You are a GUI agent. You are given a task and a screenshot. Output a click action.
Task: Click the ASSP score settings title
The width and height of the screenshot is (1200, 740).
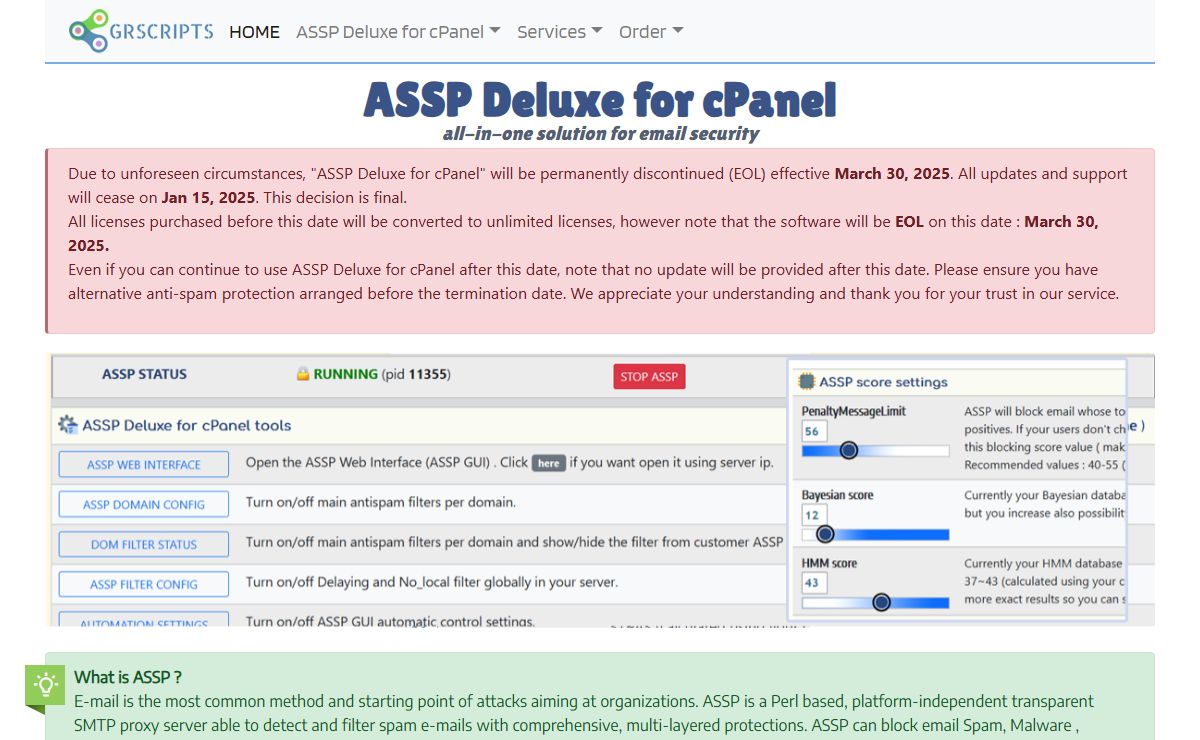pyautogui.click(x=883, y=382)
